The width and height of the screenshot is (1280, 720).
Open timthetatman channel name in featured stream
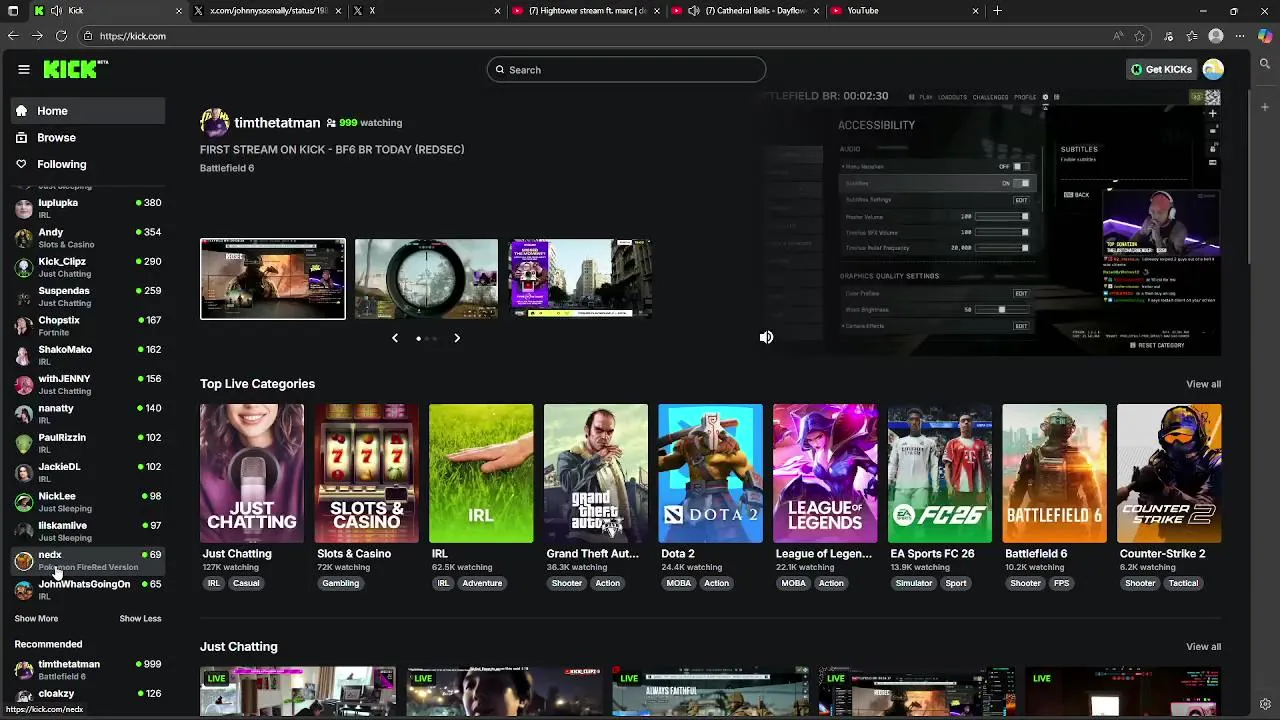pos(277,123)
